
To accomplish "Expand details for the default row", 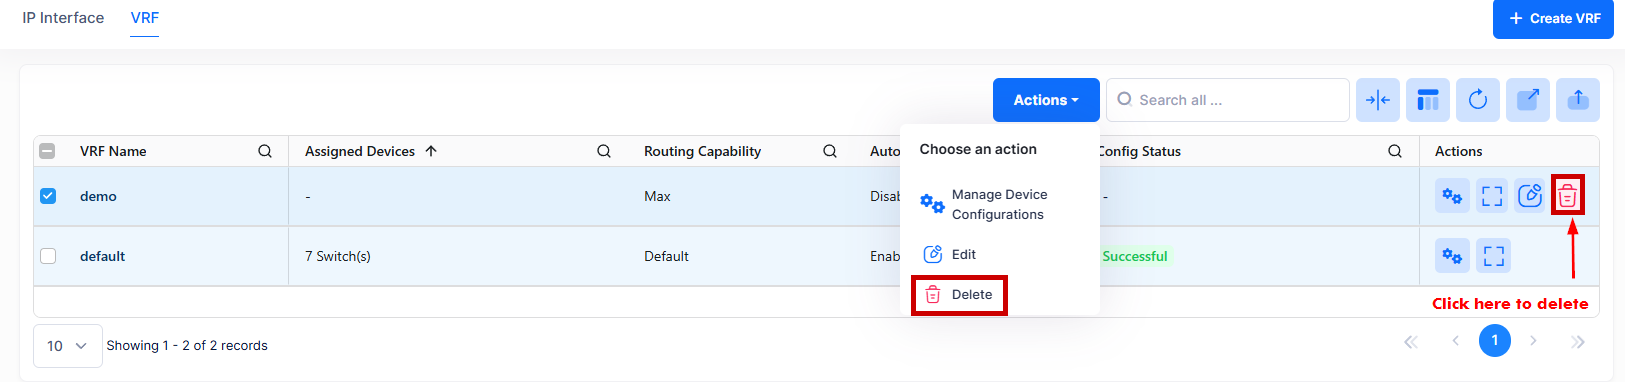I will 1493,256.
